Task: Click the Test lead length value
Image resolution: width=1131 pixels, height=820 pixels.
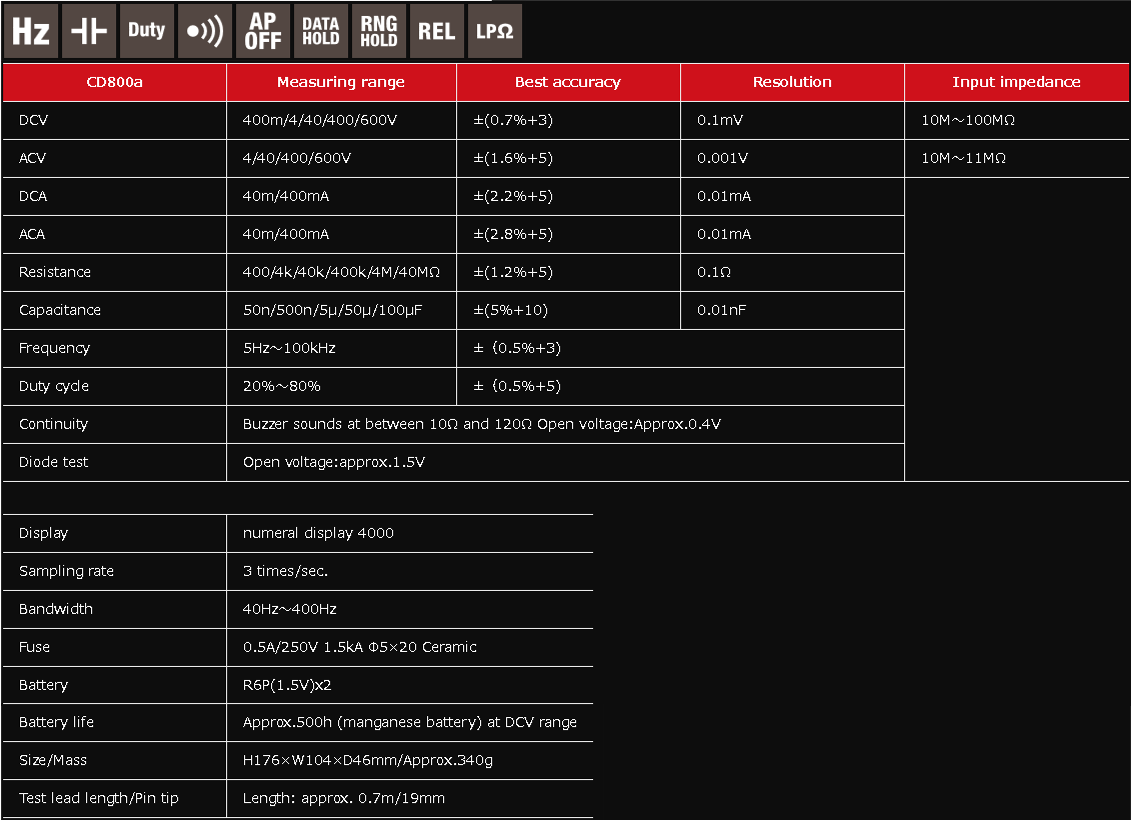Action: pyautogui.click(x=343, y=798)
